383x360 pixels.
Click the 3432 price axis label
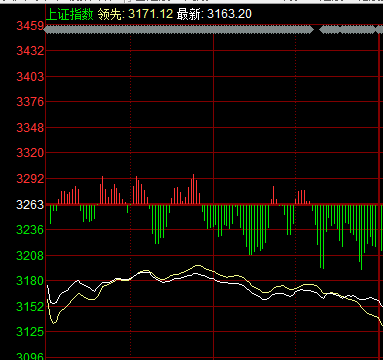pyautogui.click(x=30, y=51)
